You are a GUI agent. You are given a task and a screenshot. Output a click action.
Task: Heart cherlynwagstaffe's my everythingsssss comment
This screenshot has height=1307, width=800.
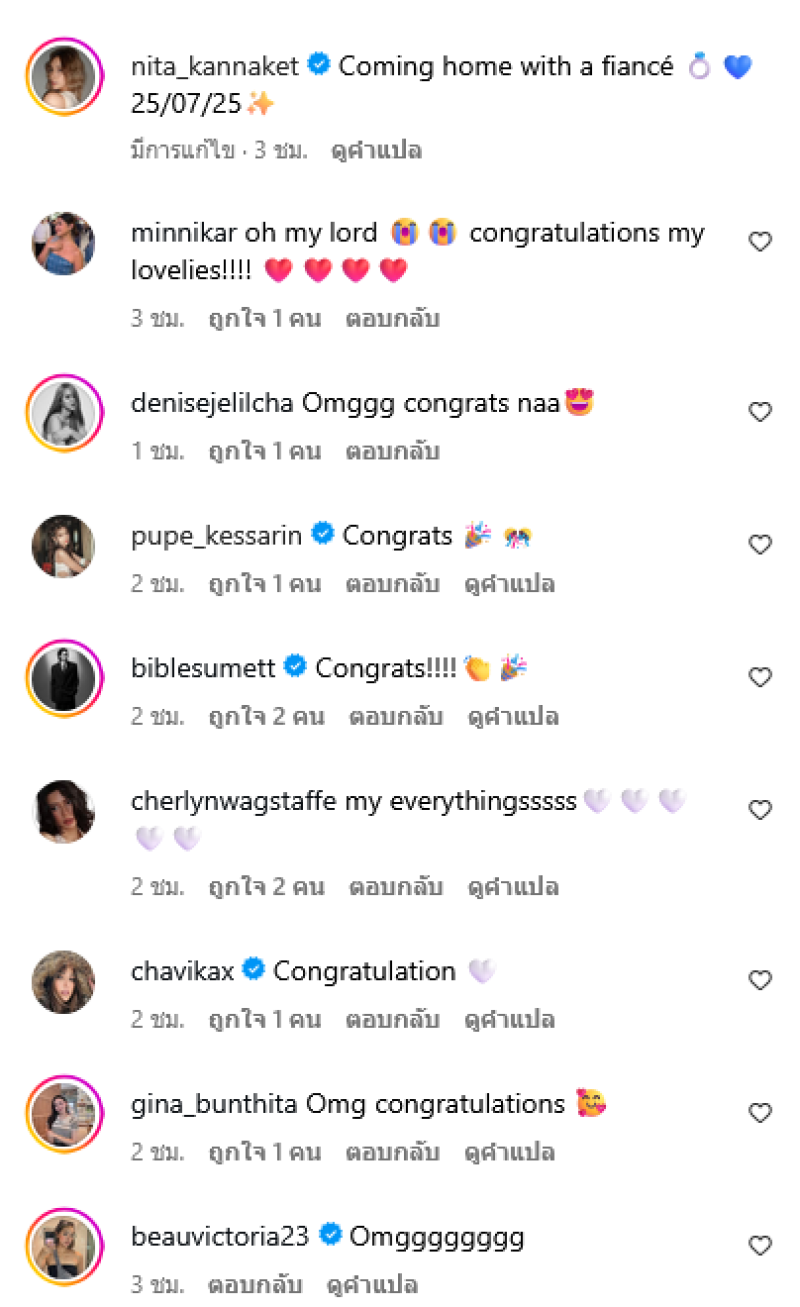pos(760,810)
